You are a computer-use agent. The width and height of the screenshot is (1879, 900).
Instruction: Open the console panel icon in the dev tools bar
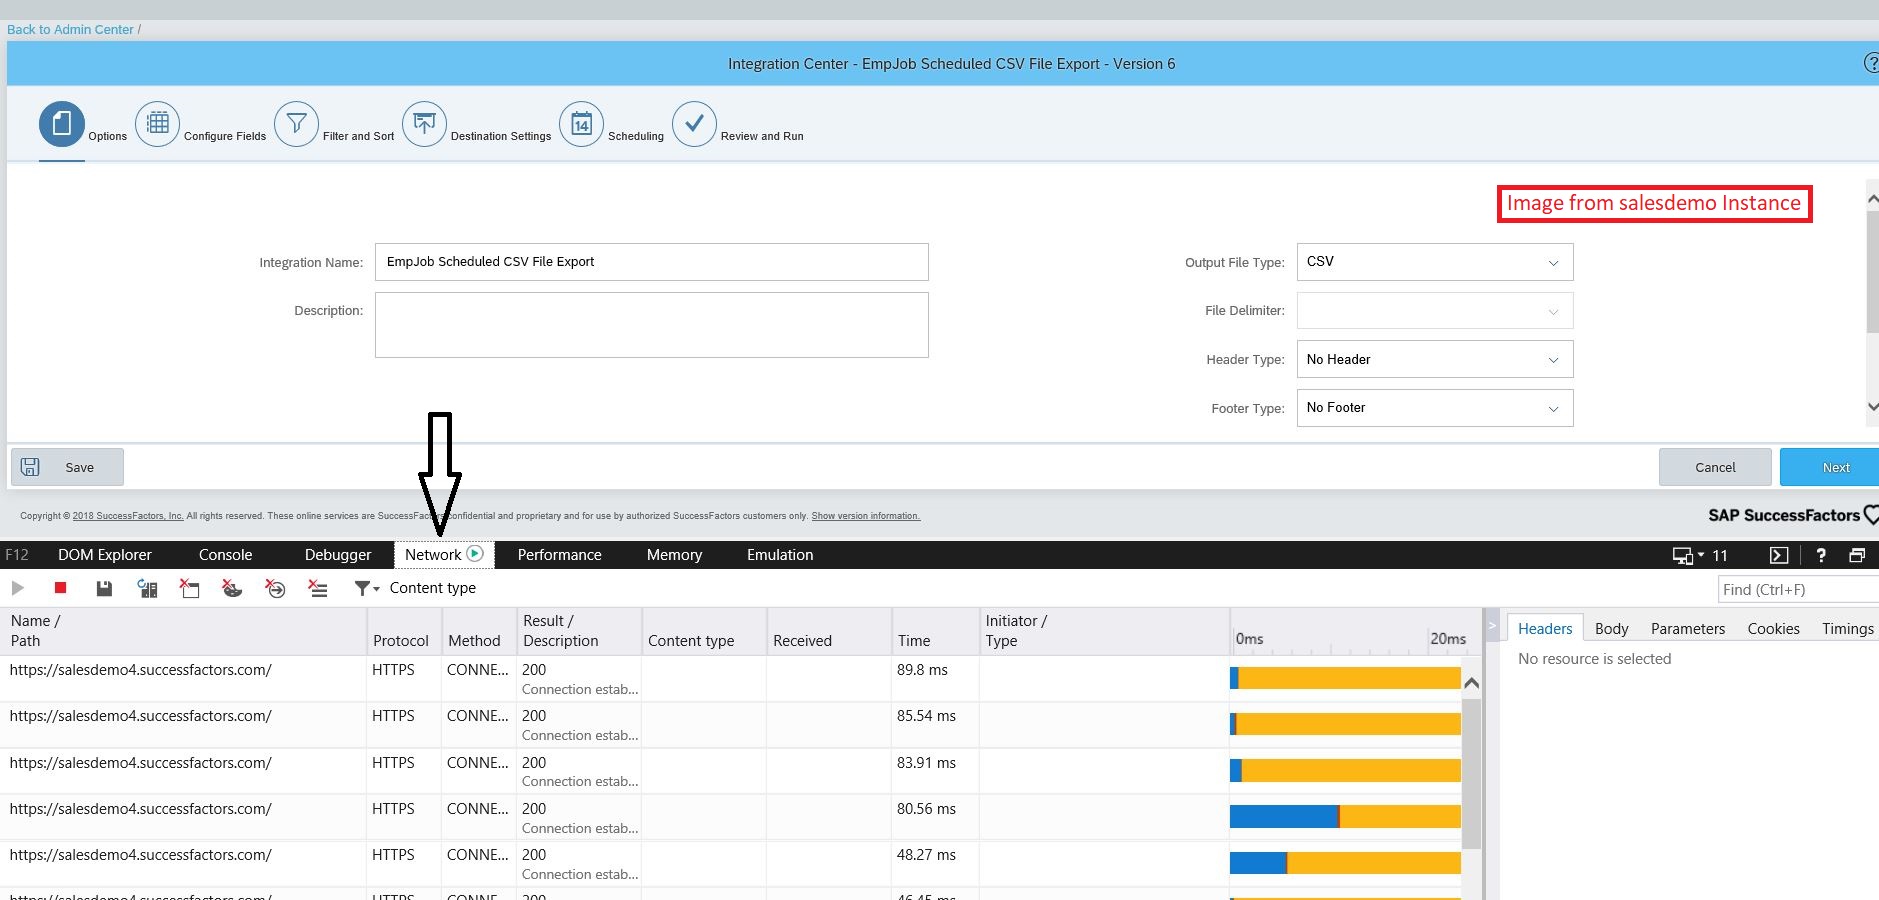tap(1778, 555)
